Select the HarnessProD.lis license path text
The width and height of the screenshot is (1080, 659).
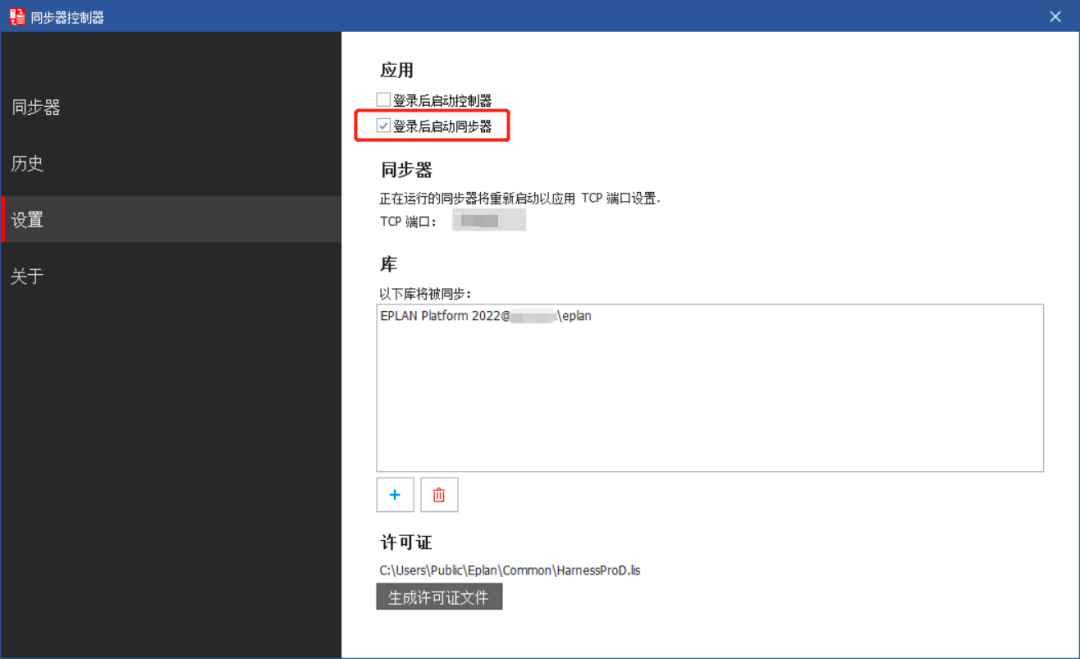(510, 569)
